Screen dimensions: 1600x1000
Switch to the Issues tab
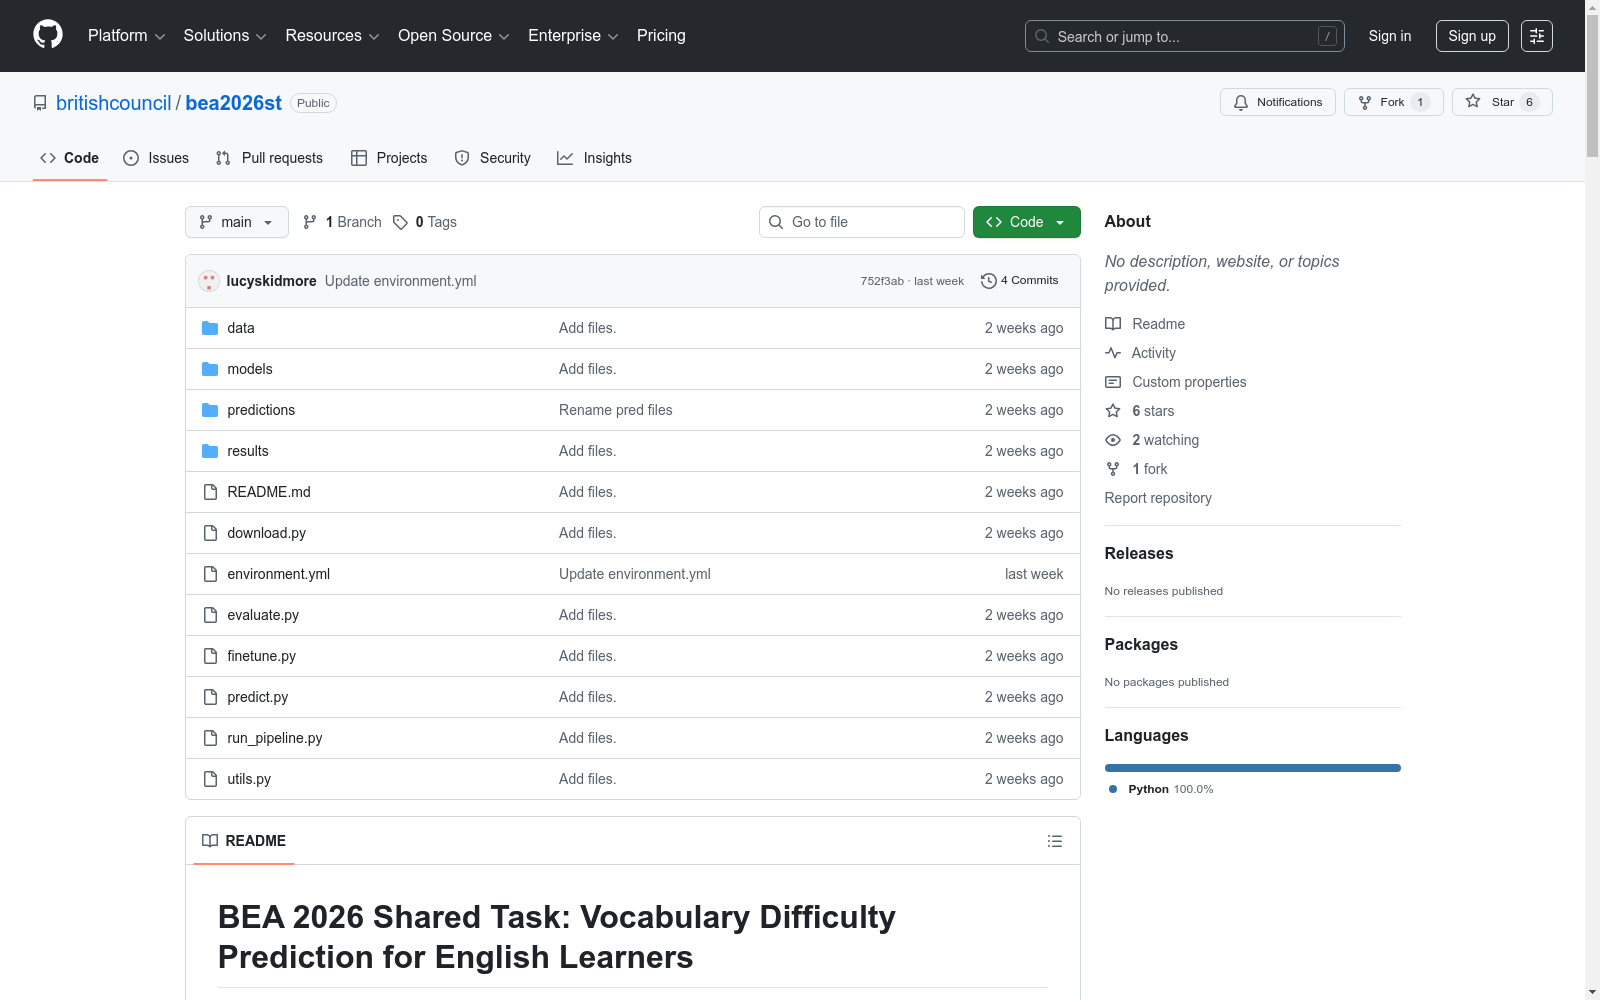click(x=156, y=158)
